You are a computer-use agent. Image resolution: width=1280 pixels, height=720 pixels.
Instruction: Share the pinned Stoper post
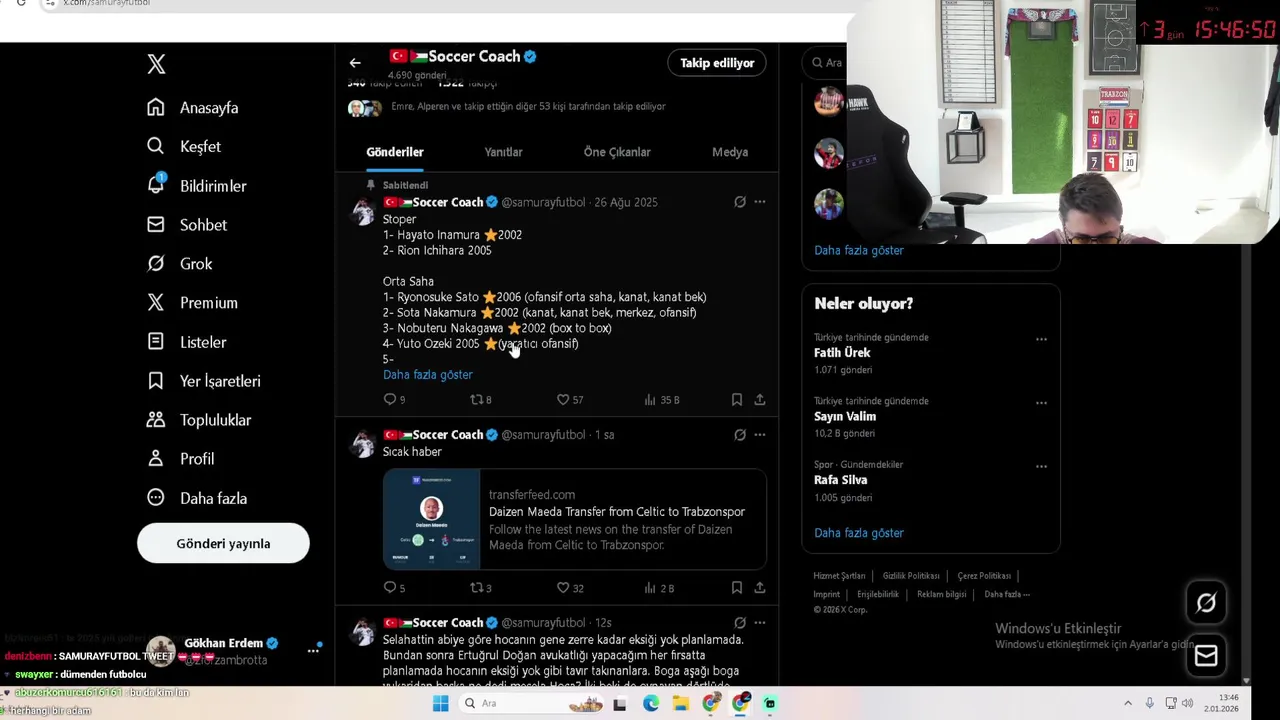click(x=760, y=399)
